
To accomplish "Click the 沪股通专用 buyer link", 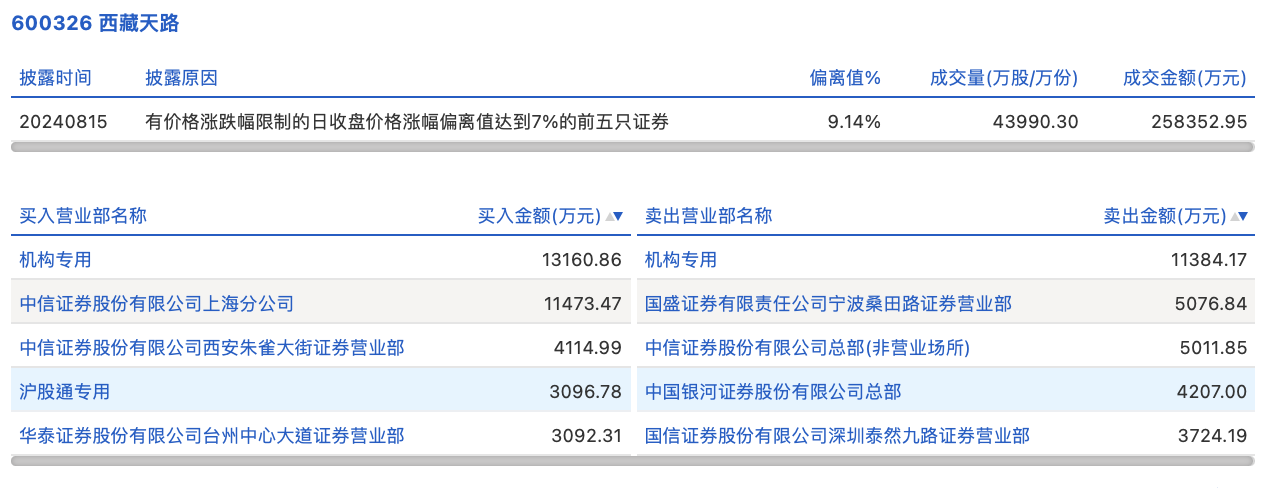I will [65, 392].
